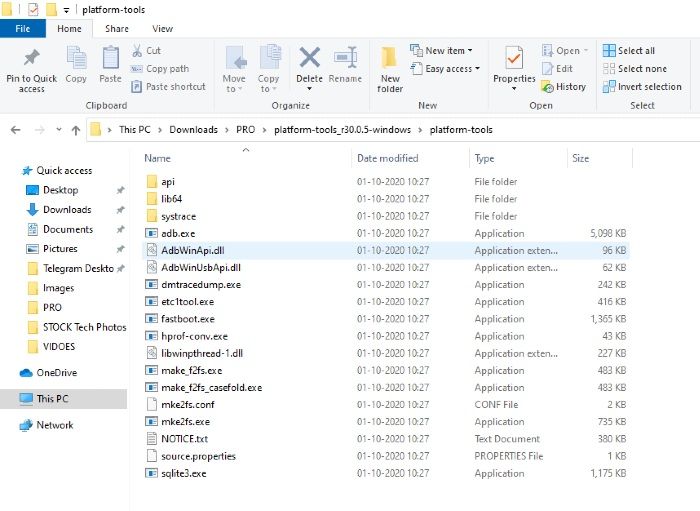The height and width of the screenshot is (511, 700).
Task: Sort files by Date modified column header
Action: point(388,158)
